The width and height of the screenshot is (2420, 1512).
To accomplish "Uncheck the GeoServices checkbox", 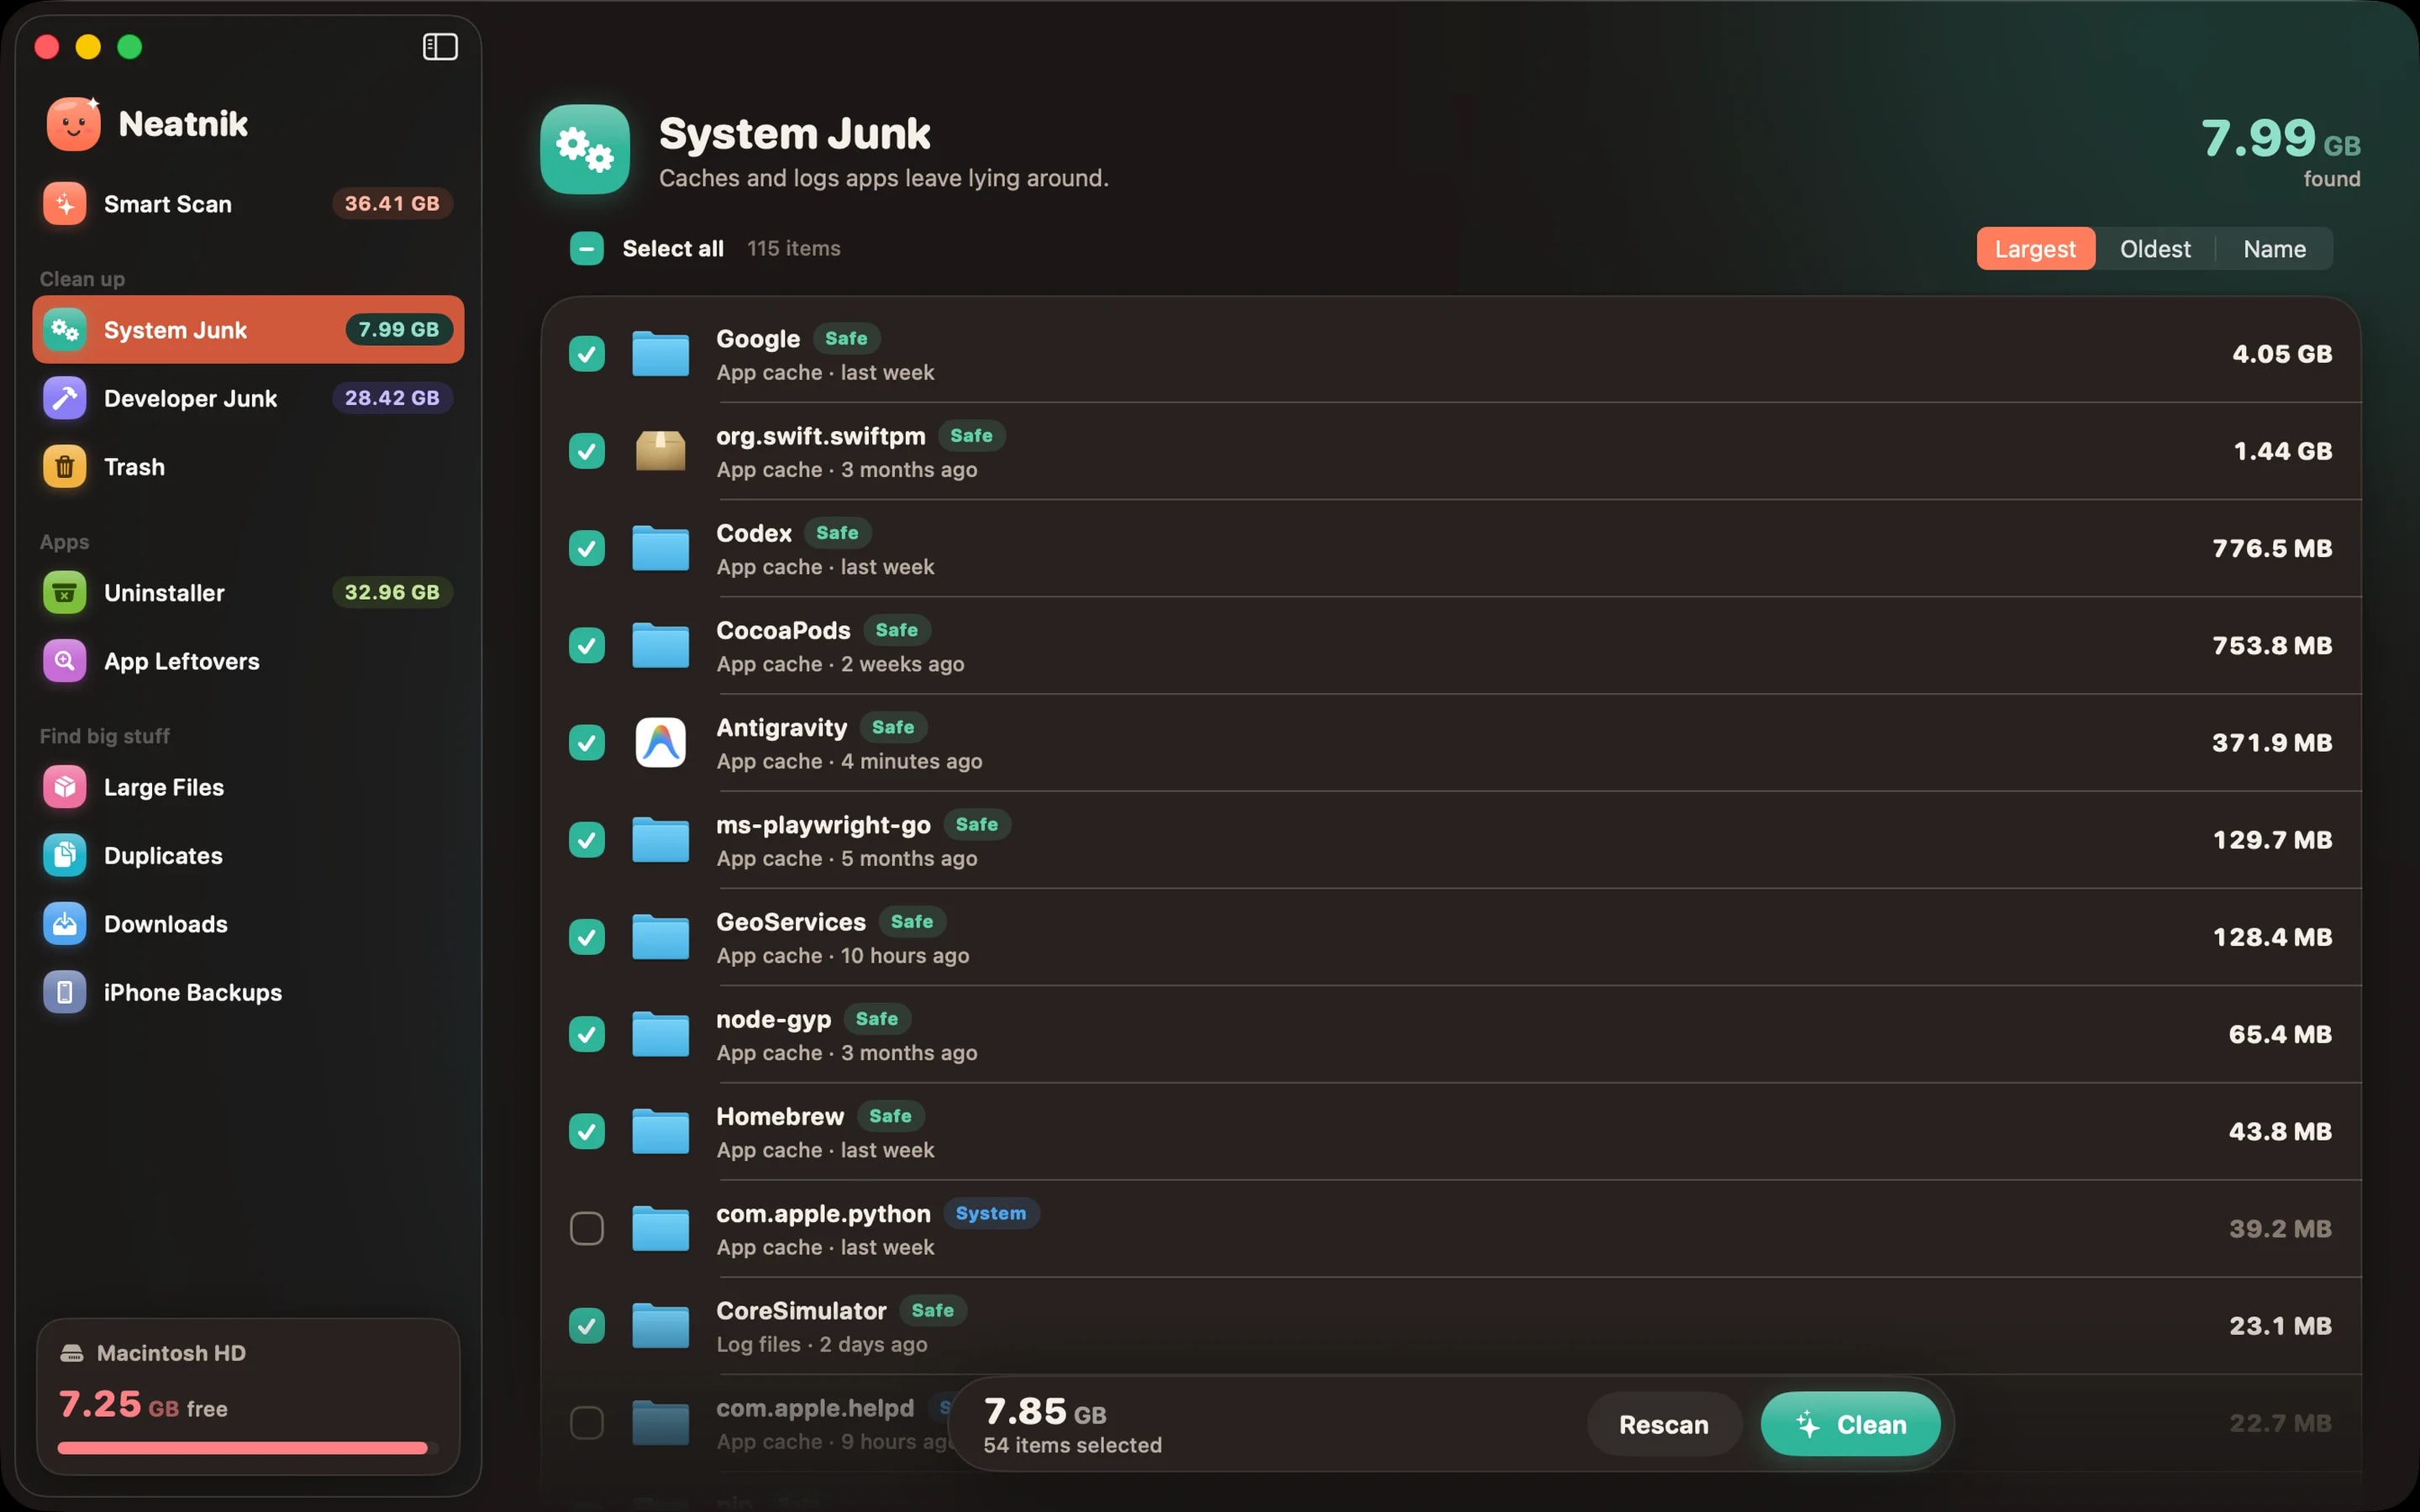I will point(587,937).
